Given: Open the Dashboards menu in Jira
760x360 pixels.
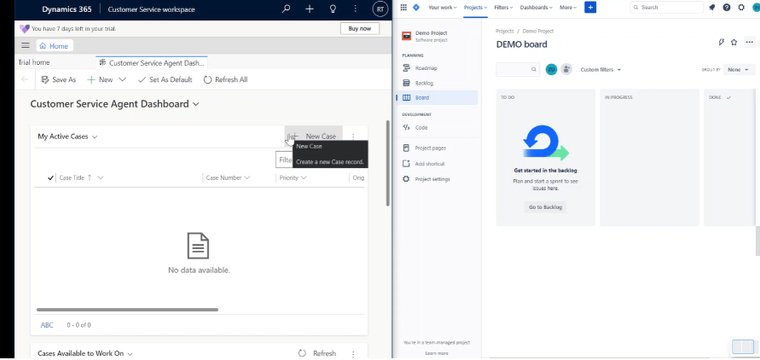Looking at the screenshot, I should pos(537,7).
